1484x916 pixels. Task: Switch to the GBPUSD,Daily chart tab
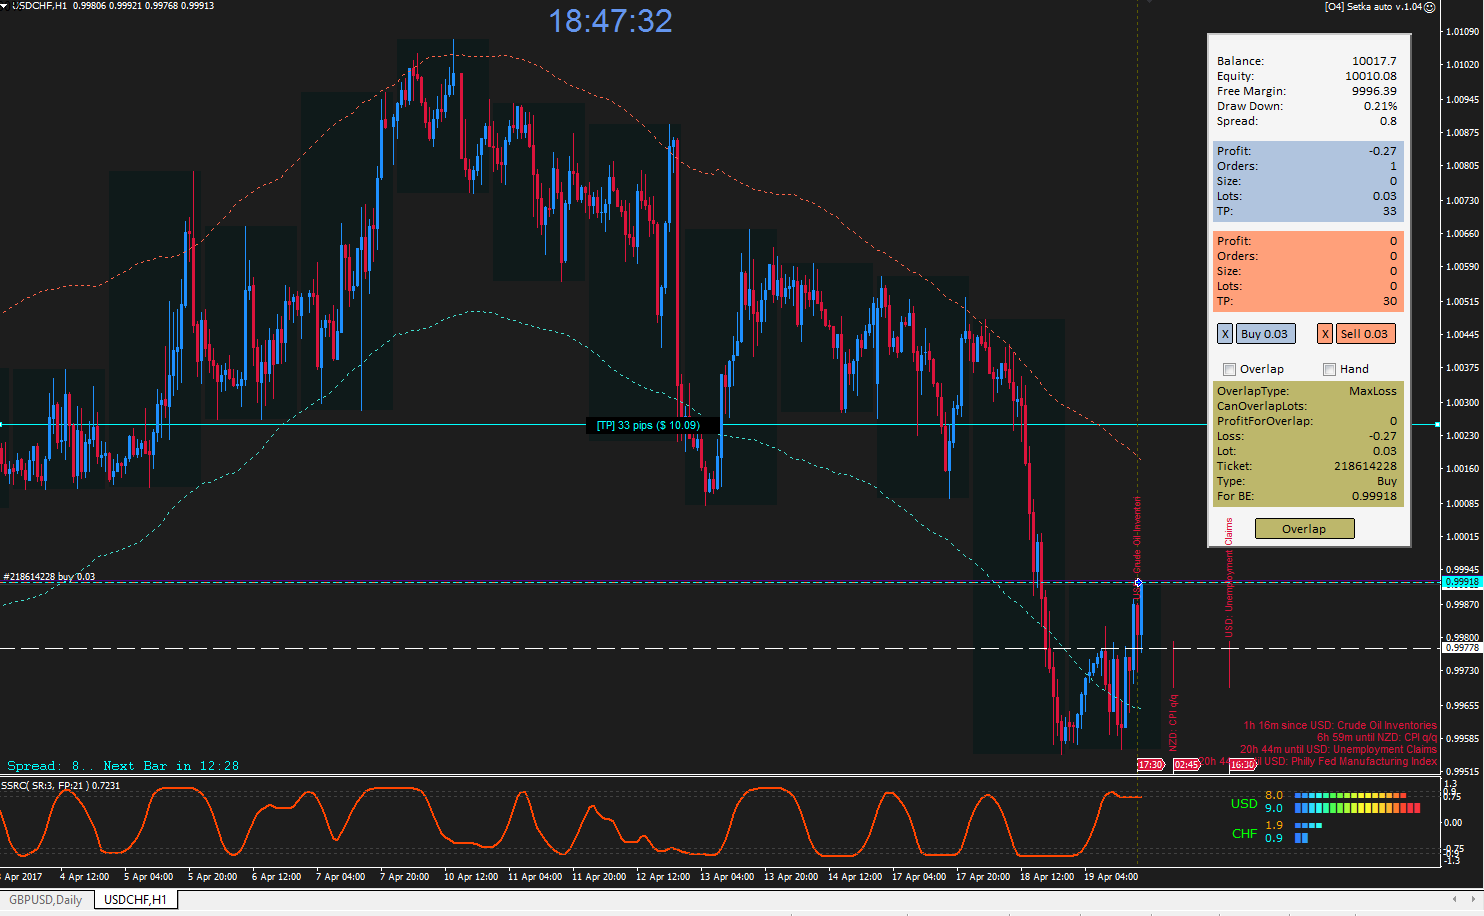point(47,900)
